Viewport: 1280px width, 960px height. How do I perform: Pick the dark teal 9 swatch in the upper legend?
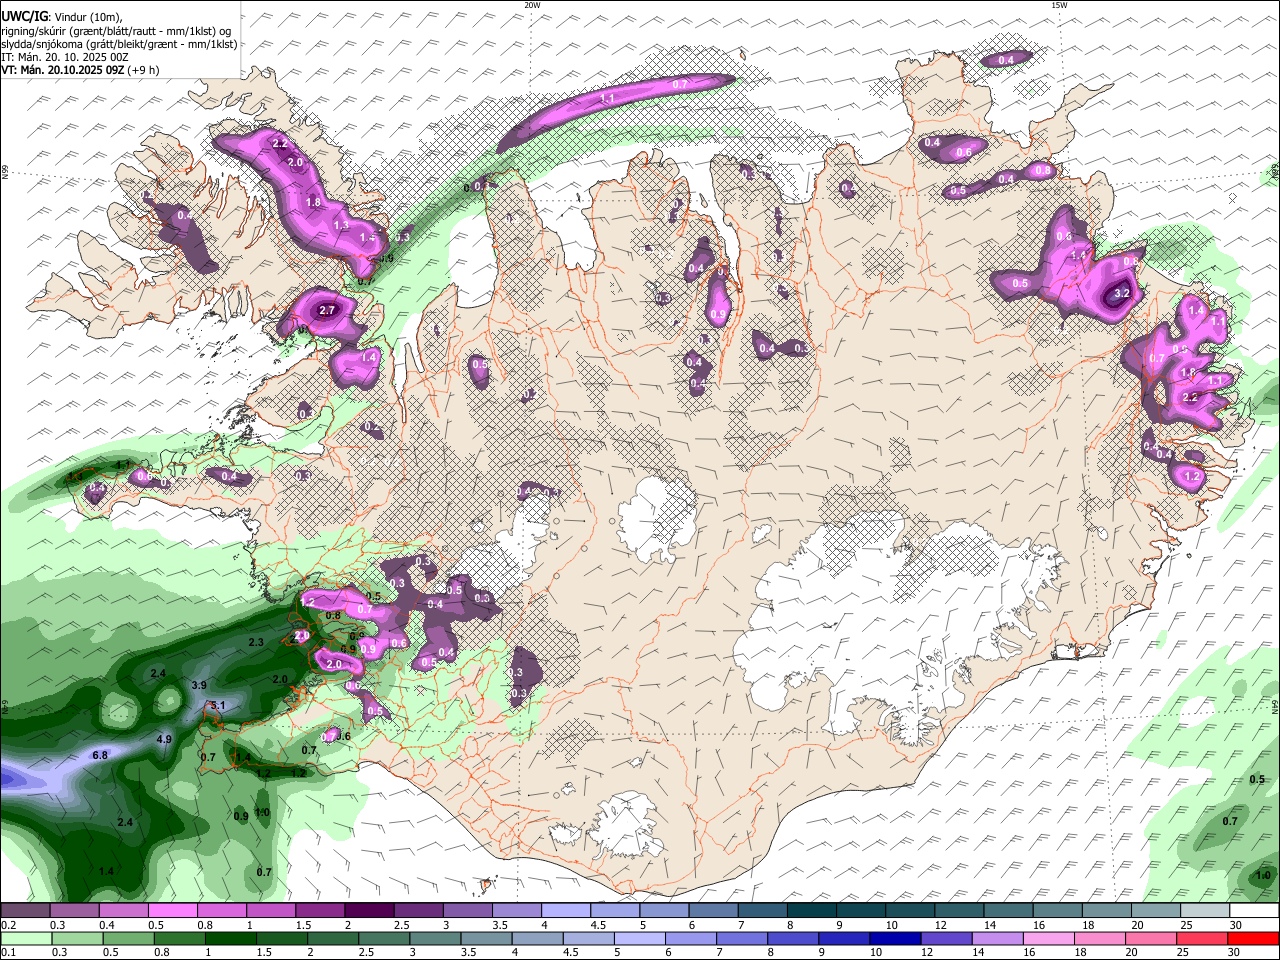coord(861,910)
